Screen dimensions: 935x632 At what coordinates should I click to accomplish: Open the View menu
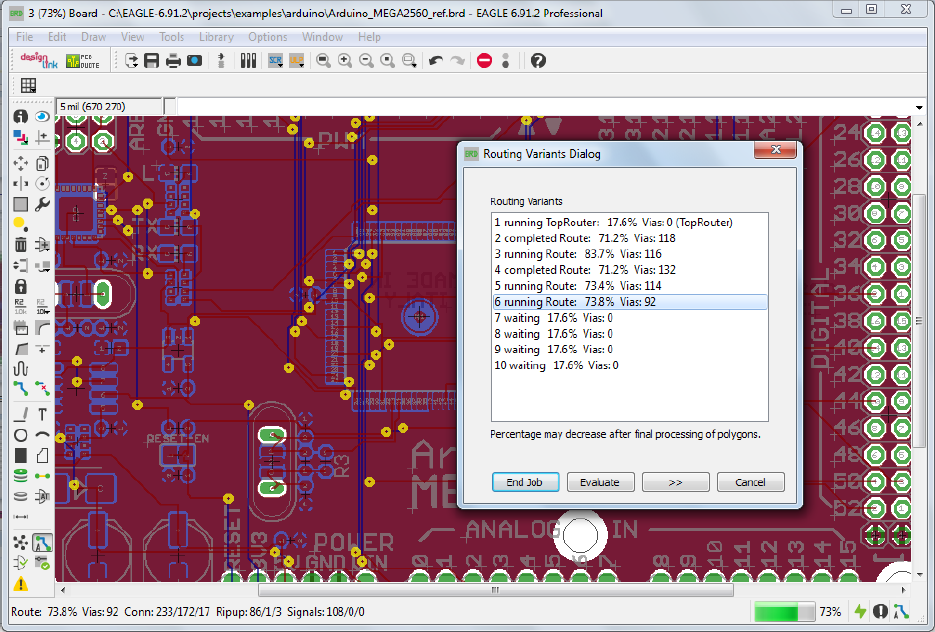point(132,37)
